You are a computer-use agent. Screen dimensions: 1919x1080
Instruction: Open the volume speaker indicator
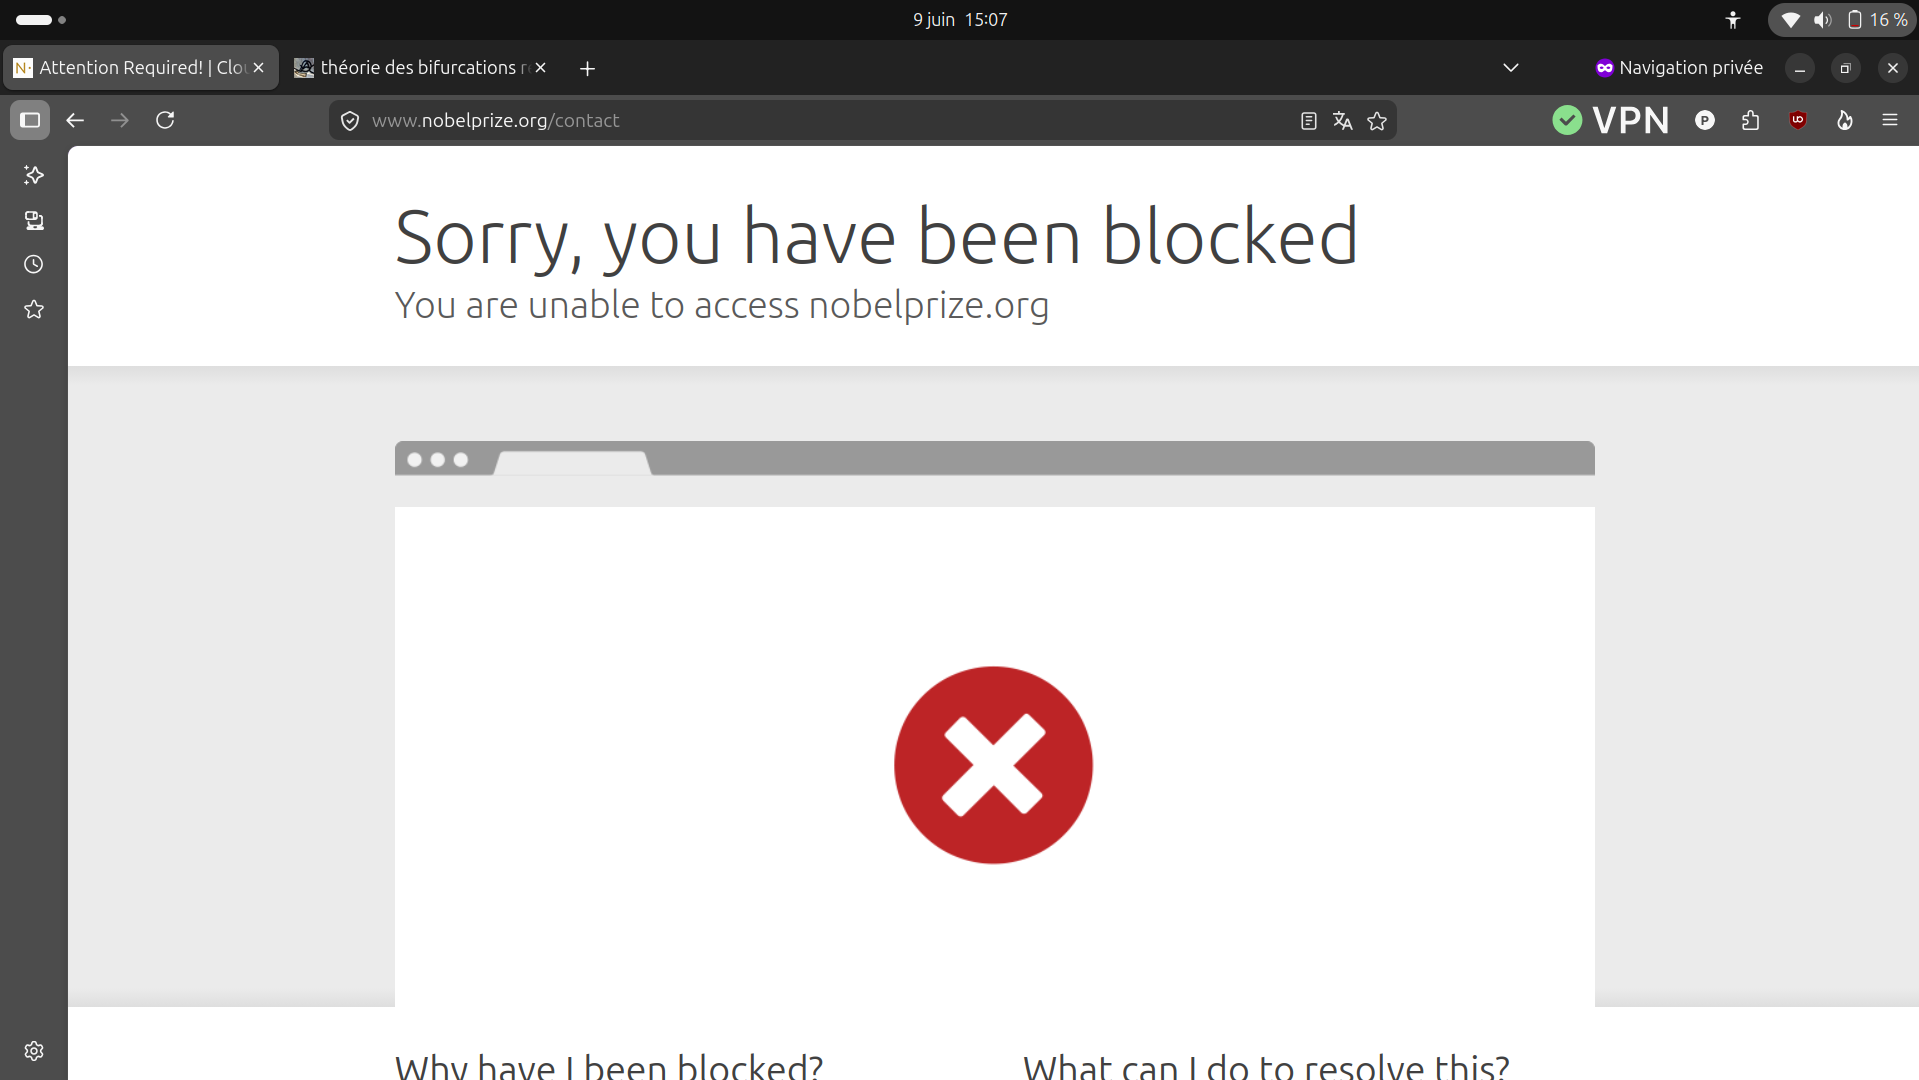1822,20
